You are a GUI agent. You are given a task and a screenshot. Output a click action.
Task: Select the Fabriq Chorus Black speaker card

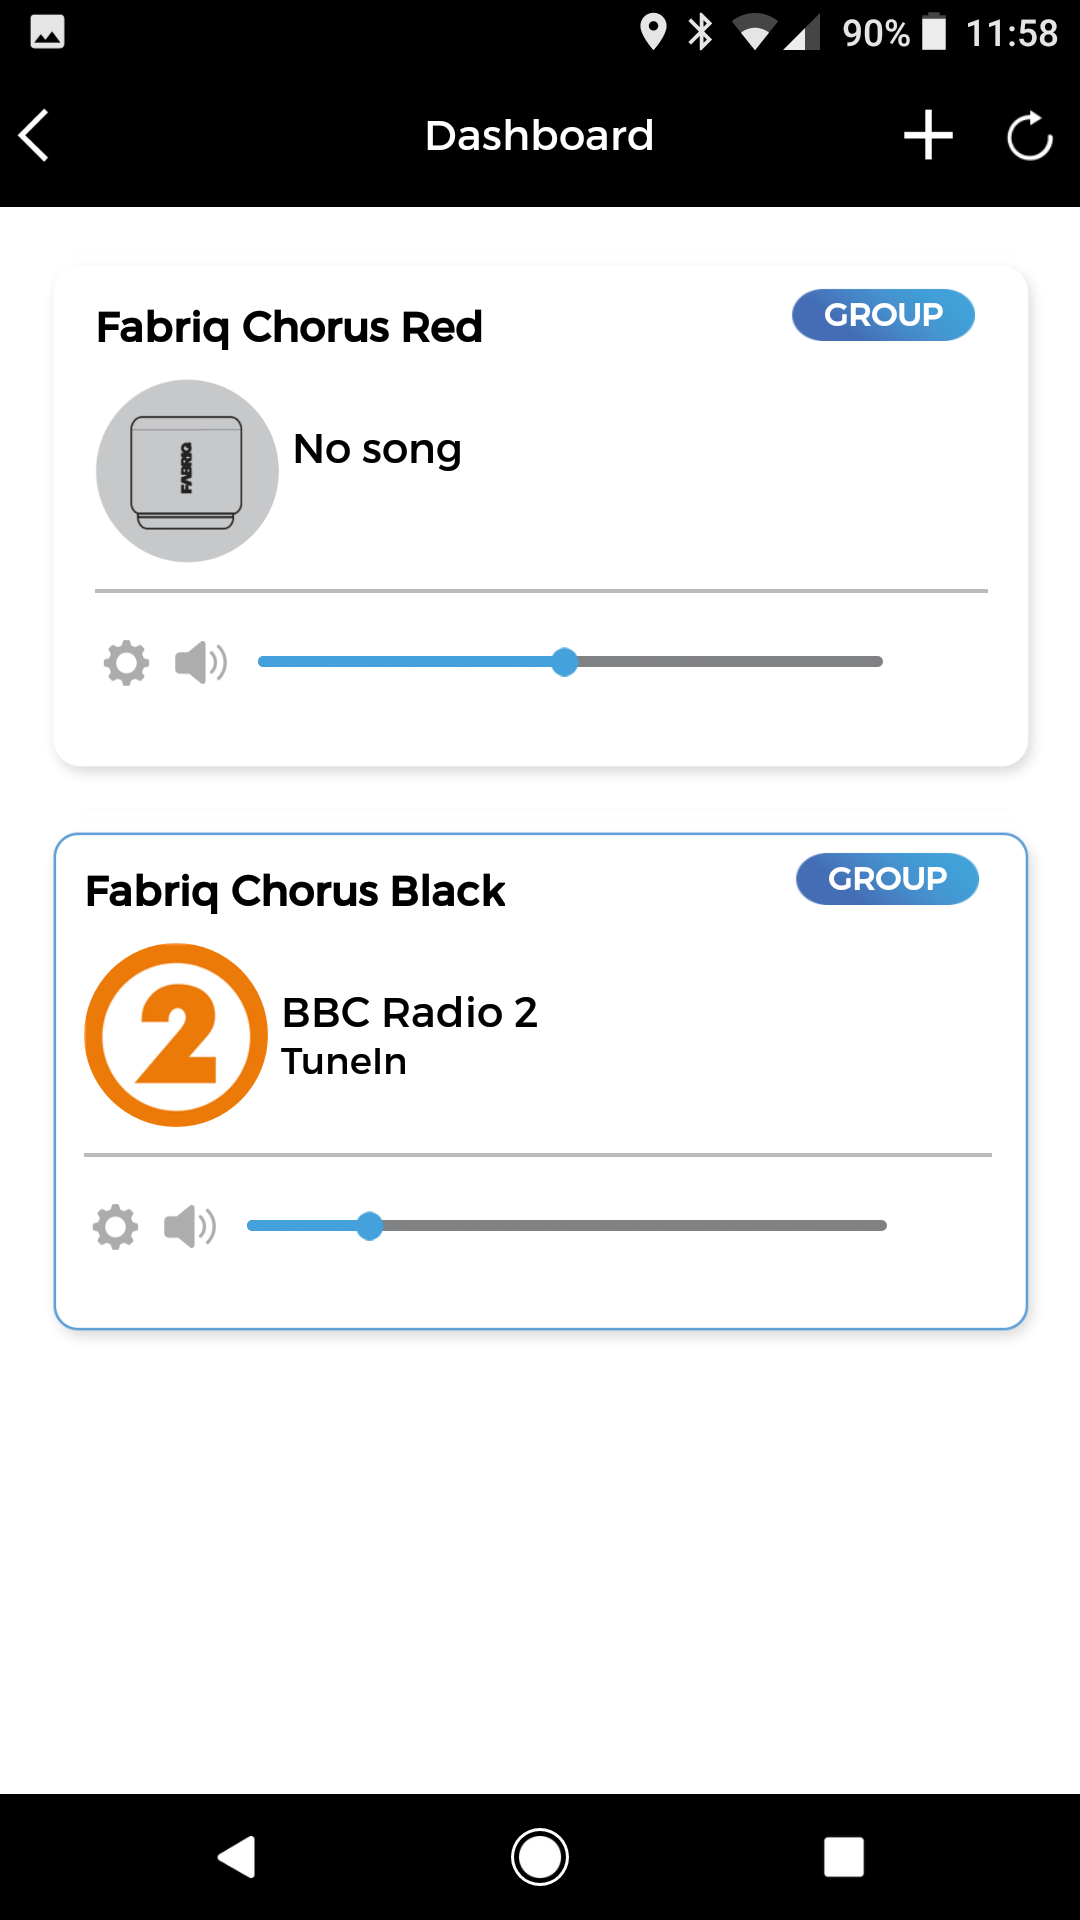click(x=540, y=1078)
